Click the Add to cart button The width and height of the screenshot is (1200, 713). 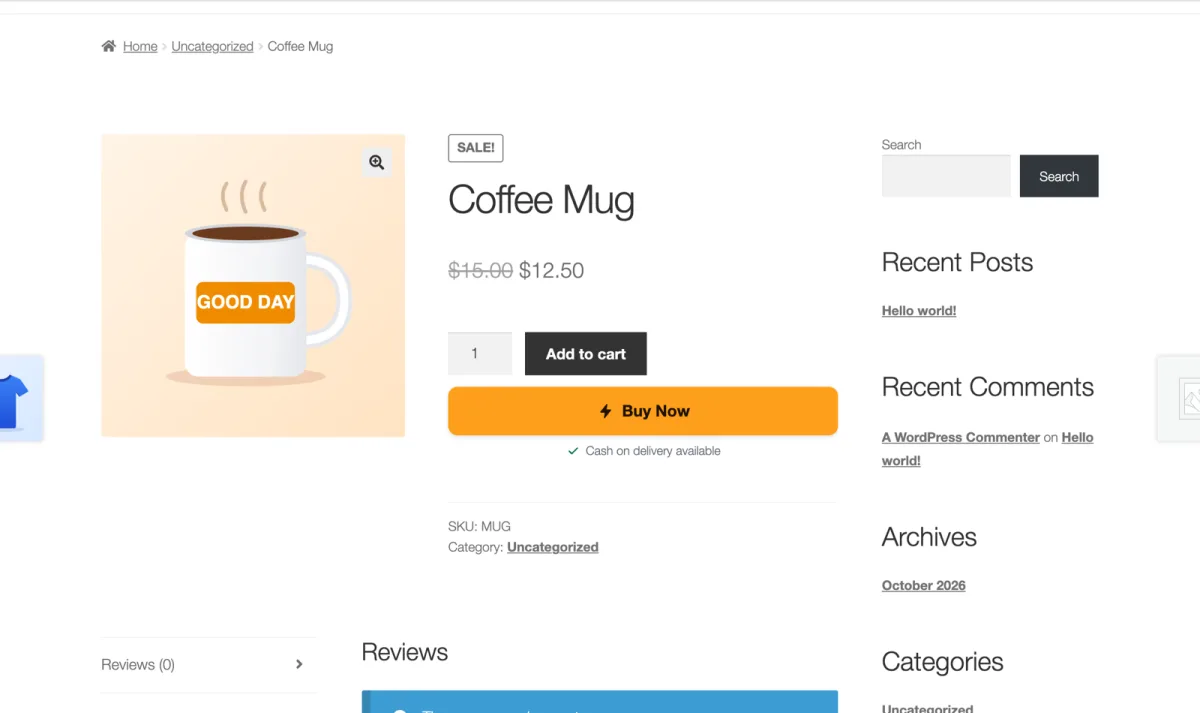[x=586, y=354]
